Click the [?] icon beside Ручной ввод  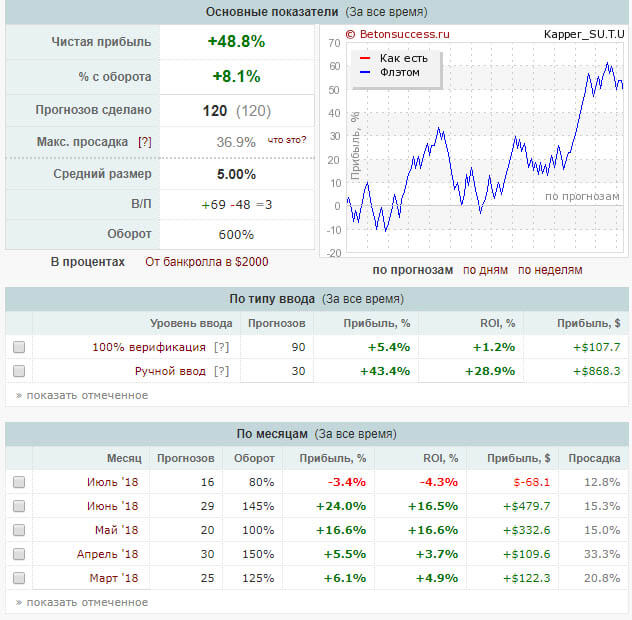coord(221,371)
